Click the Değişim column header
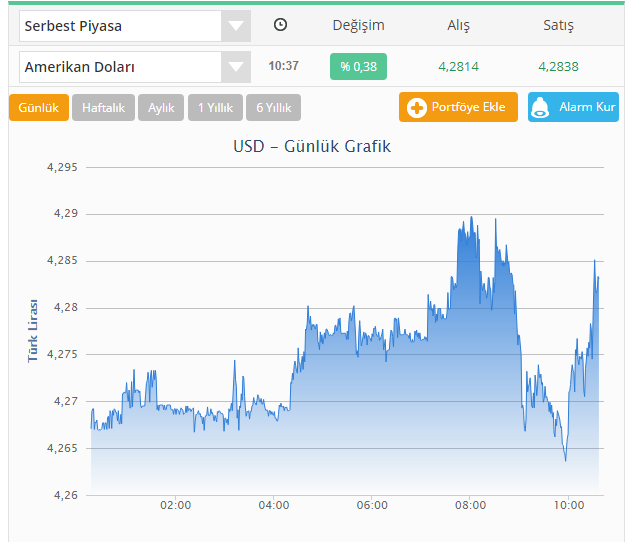This screenshot has height=542, width=628. (358, 25)
